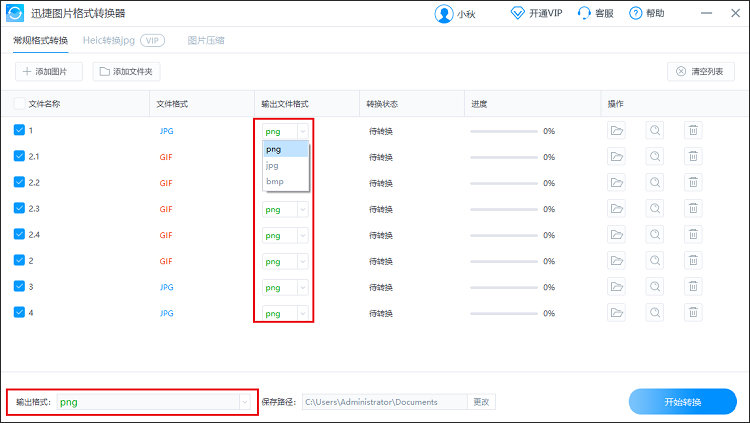Open output folder for file 3
This screenshot has width=750, height=423.
click(x=616, y=287)
